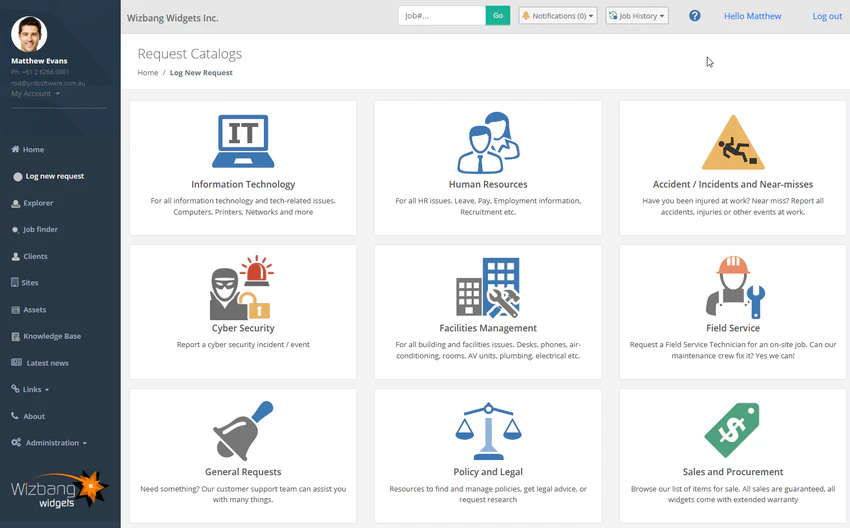Open Job finder from the sidebar
Viewport: 850px width, 528px height.
click(40, 229)
